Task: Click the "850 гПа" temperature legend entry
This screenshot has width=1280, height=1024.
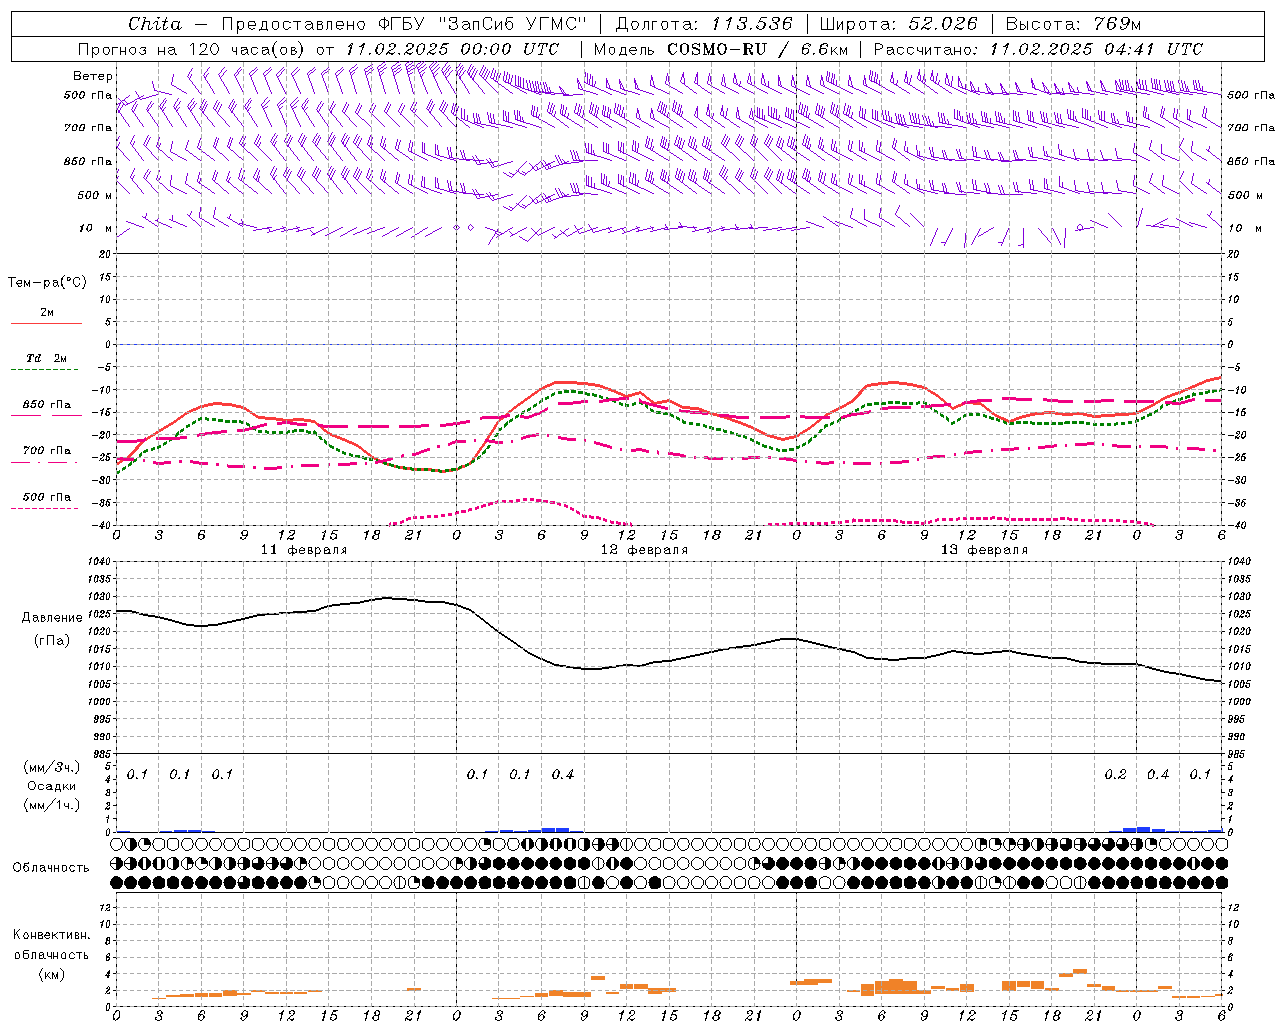Action: 46,405
